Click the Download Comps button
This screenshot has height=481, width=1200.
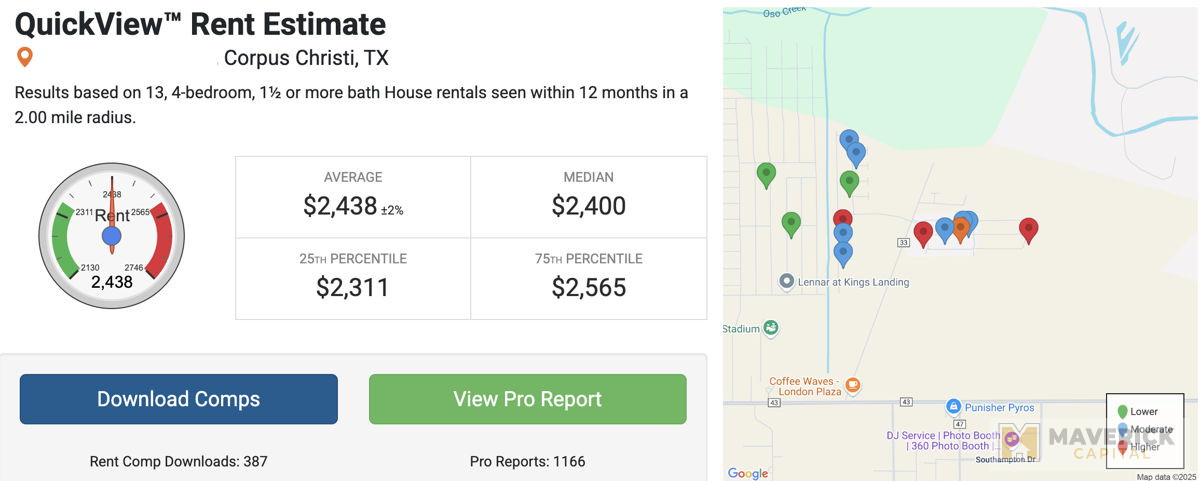click(x=179, y=399)
